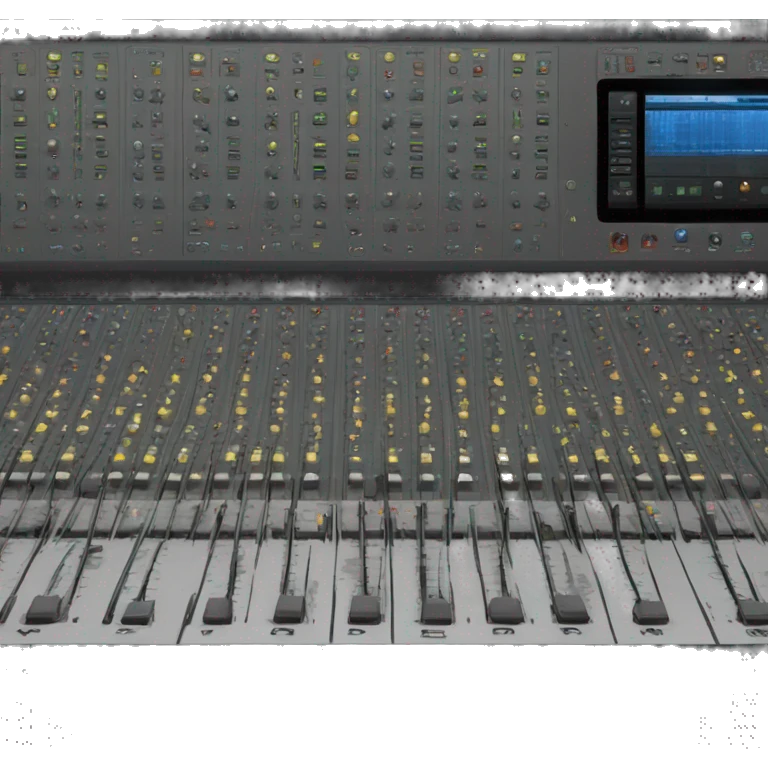Hit the red-orange button above the screen's left corner
Image resolution: width=768 pixels, height=768 pixels.
coord(630,64)
